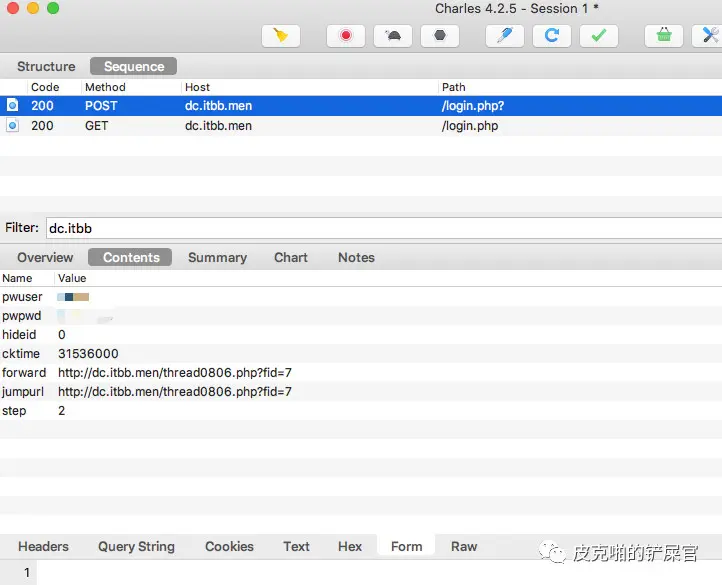Viewport: 722px width, 585px height.
Task: Click the yellow minimize window button
Action: [33, 7]
